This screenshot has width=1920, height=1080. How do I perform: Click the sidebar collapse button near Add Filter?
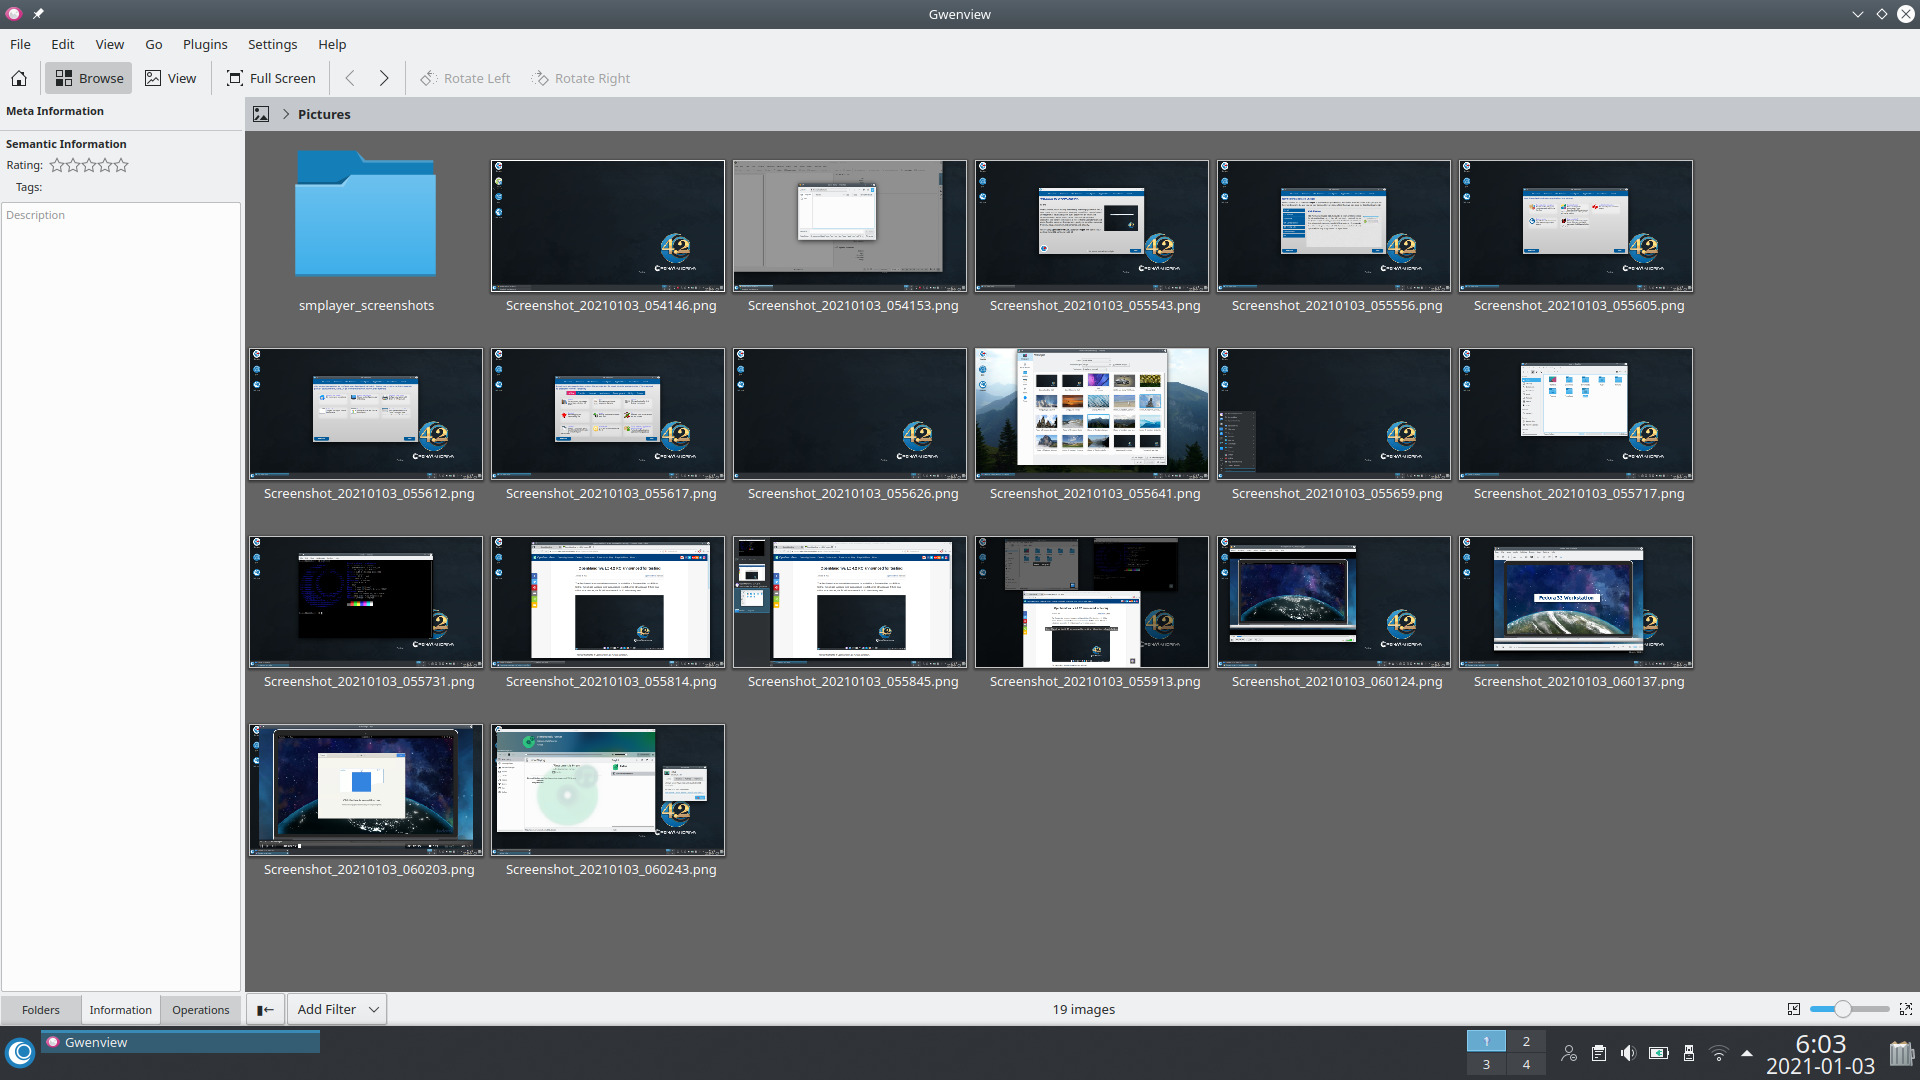tap(264, 1009)
